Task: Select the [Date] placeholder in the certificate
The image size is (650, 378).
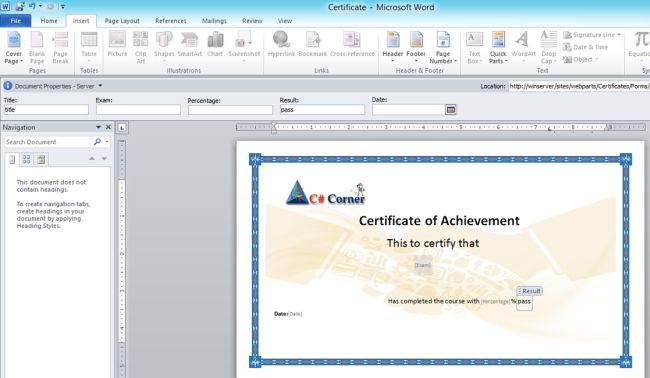Action: pos(295,314)
